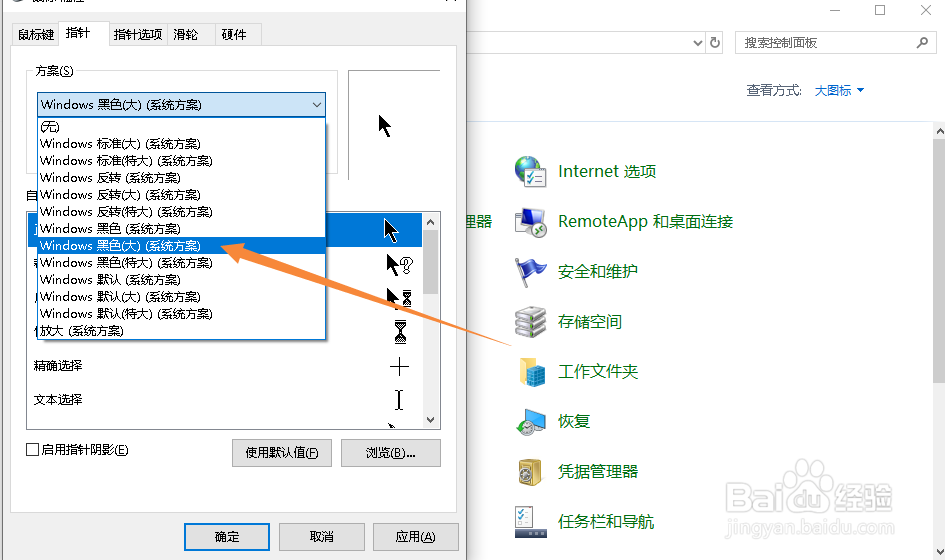Open the 凭据管理器 safe icon
945x560 pixels.
pyautogui.click(x=530, y=472)
